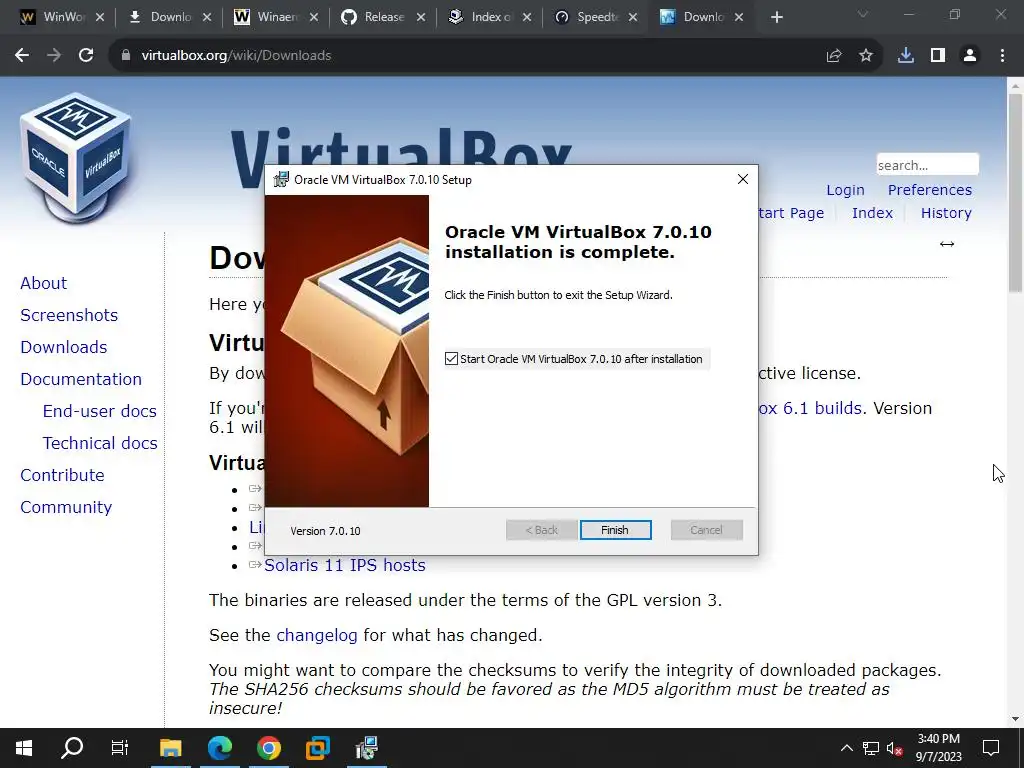Viewport: 1024px width, 768px height.
Task: Click Finish in VirtualBox Setup wizard
Action: pyautogui.click(x=615, y=530)
